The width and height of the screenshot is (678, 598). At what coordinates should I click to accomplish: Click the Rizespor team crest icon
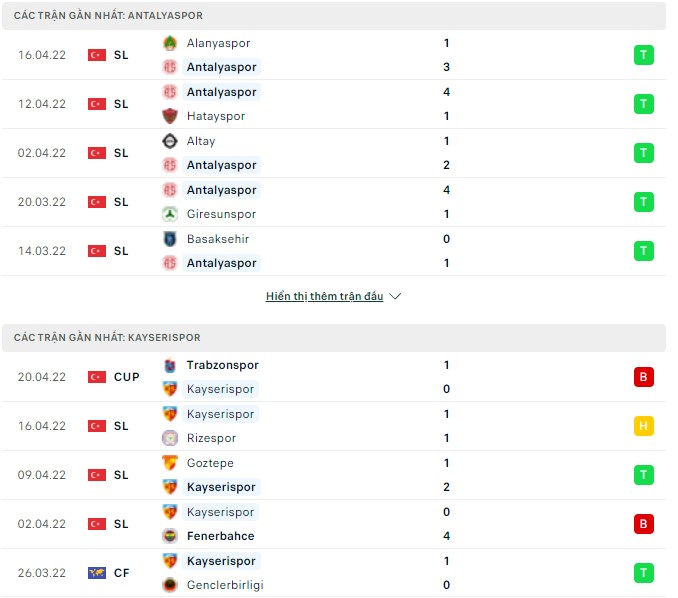tap(170, 438)
